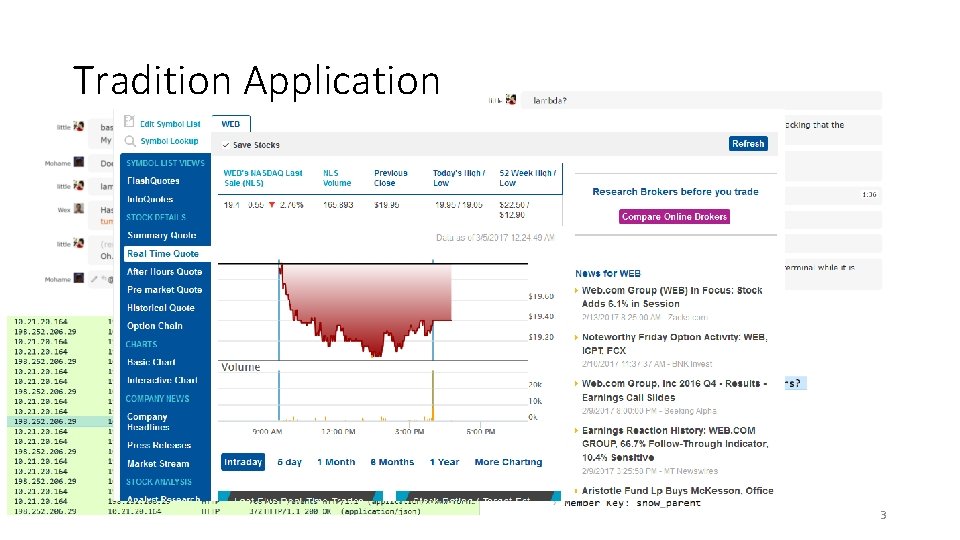
Task: Click bullet arrow beside Earnings Reaction History
Action: tap(576, 430)
